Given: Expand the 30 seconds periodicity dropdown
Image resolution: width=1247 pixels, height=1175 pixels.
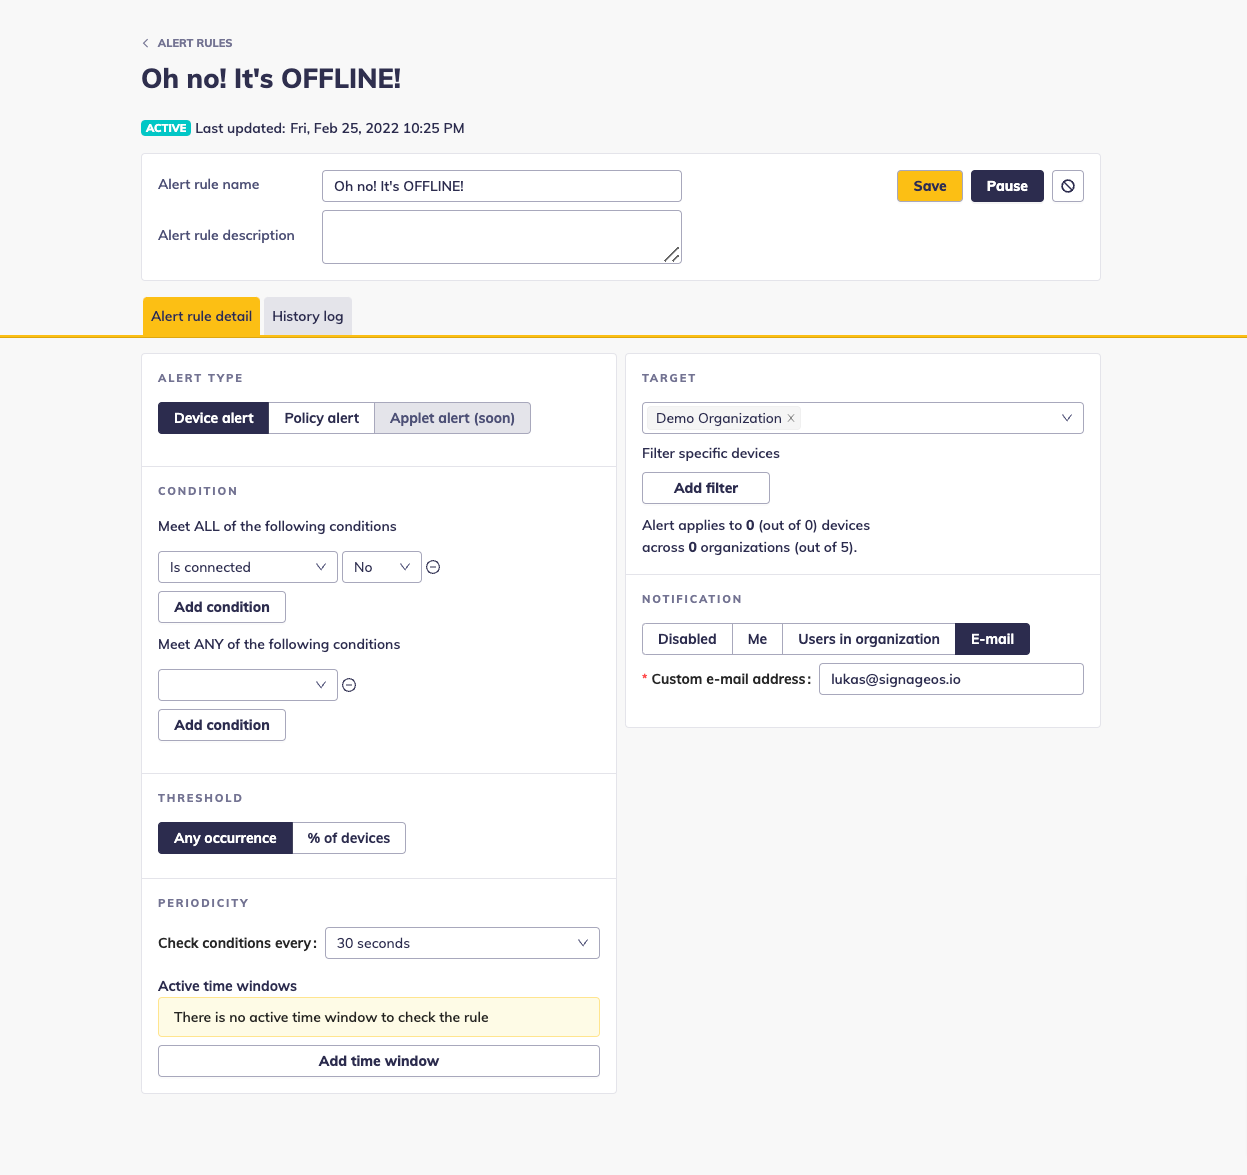Looking at the screenshot, I should pos(462,943).
